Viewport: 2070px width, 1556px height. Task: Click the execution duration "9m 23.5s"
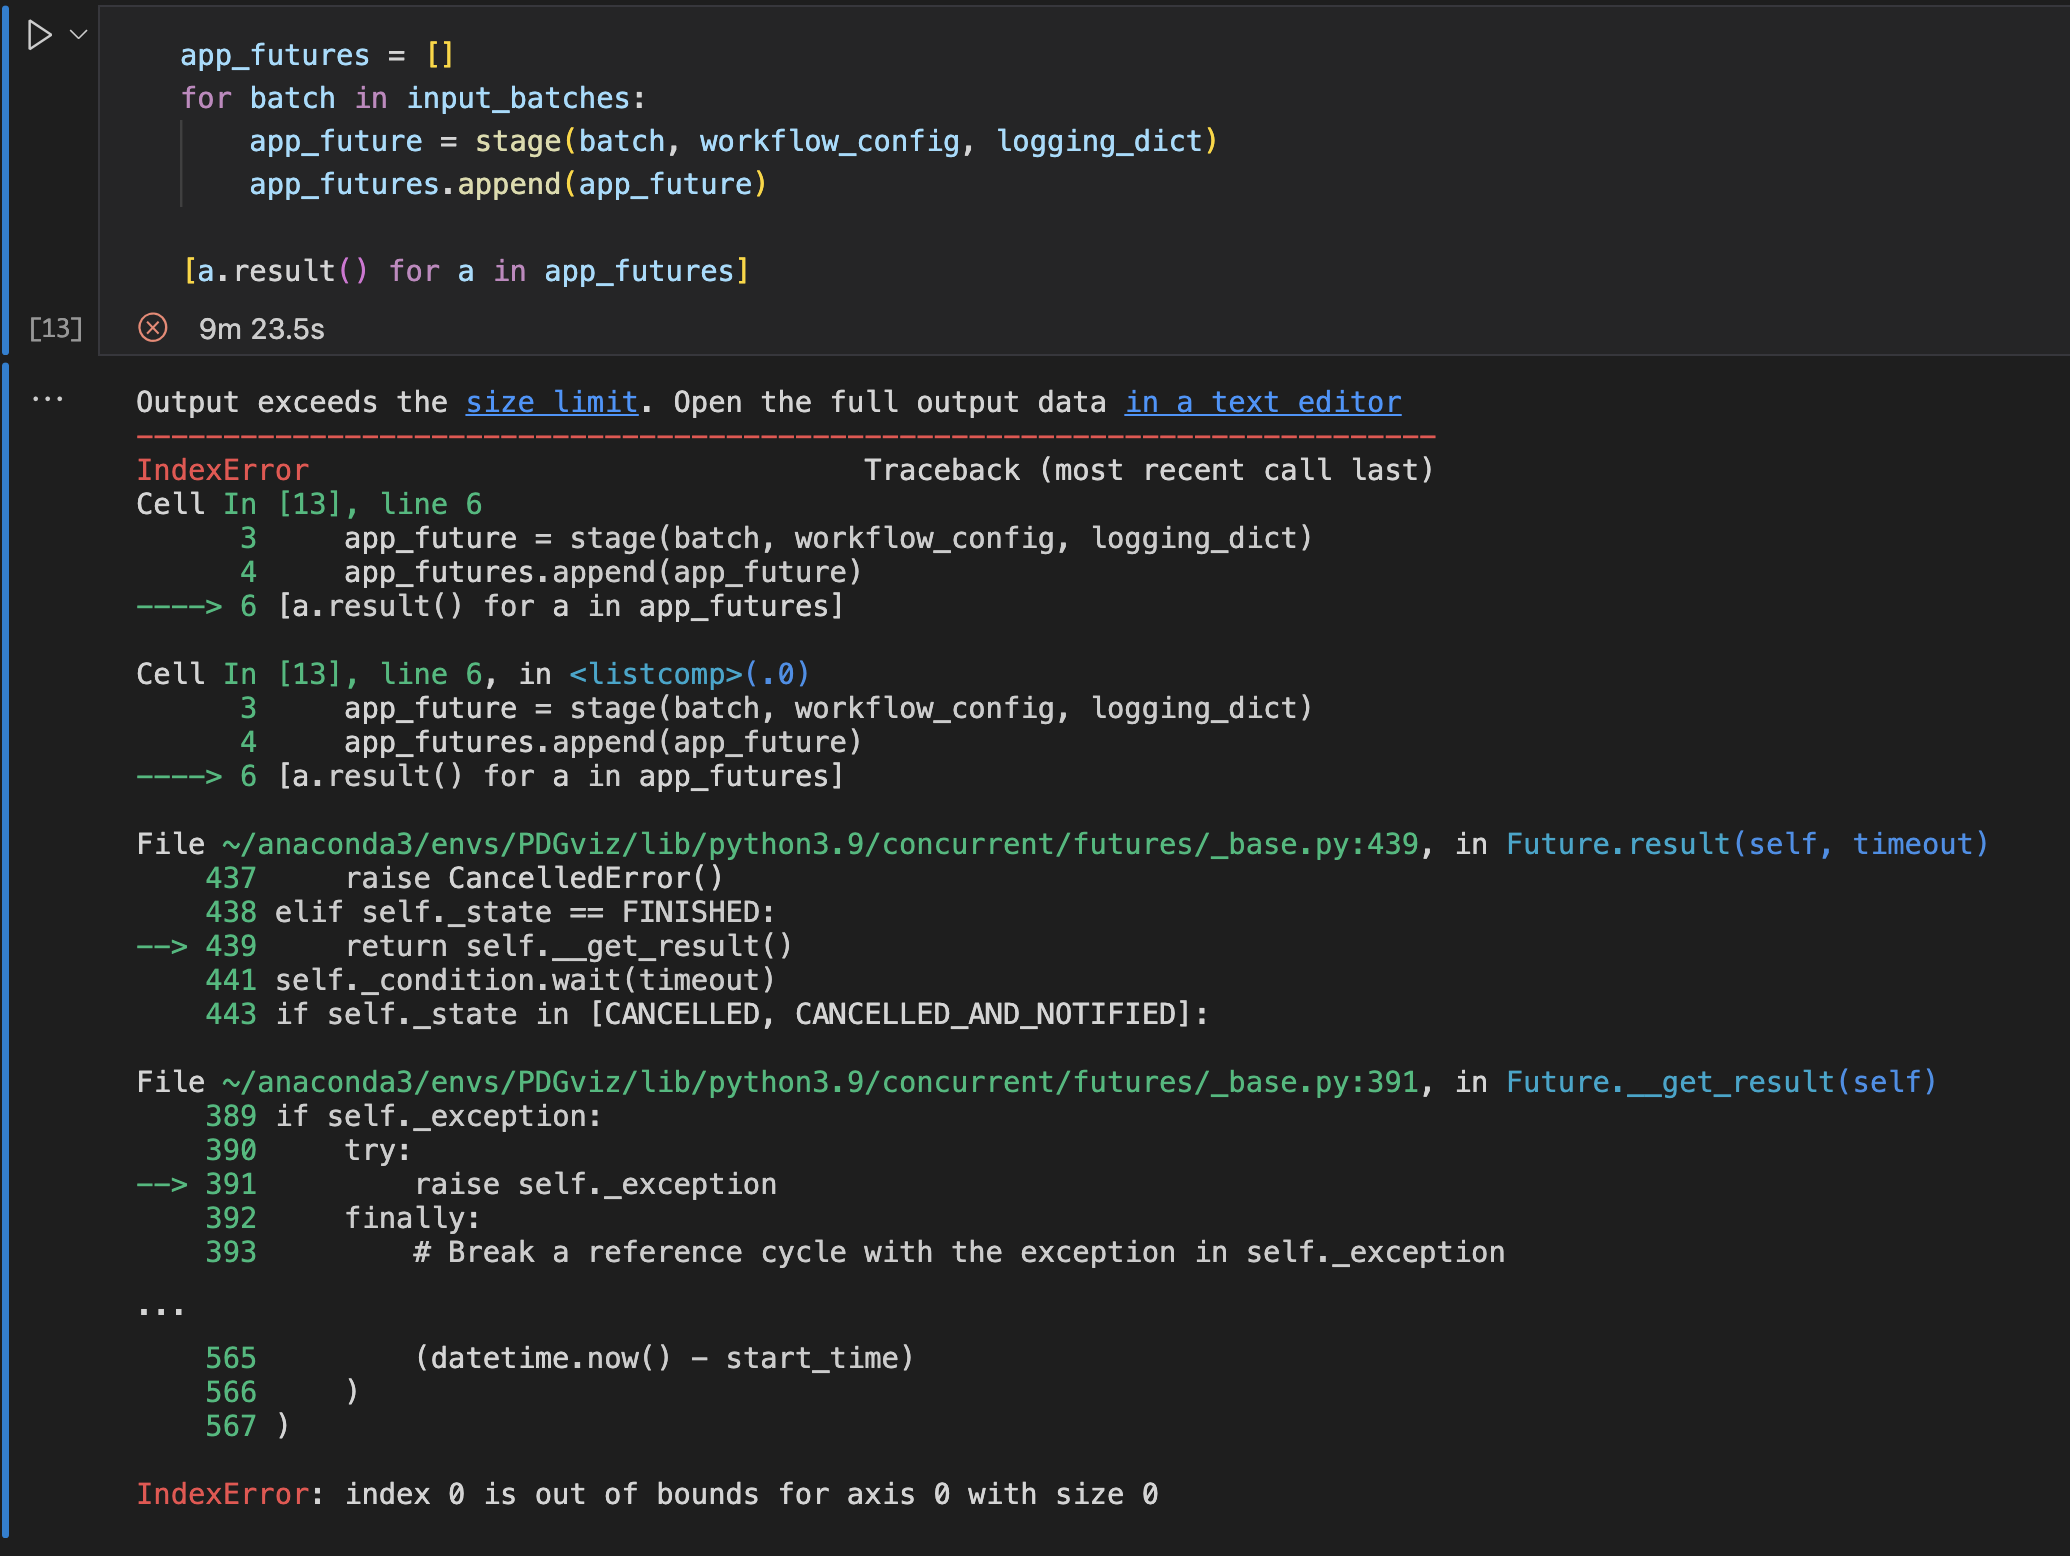tap(259, 327)
